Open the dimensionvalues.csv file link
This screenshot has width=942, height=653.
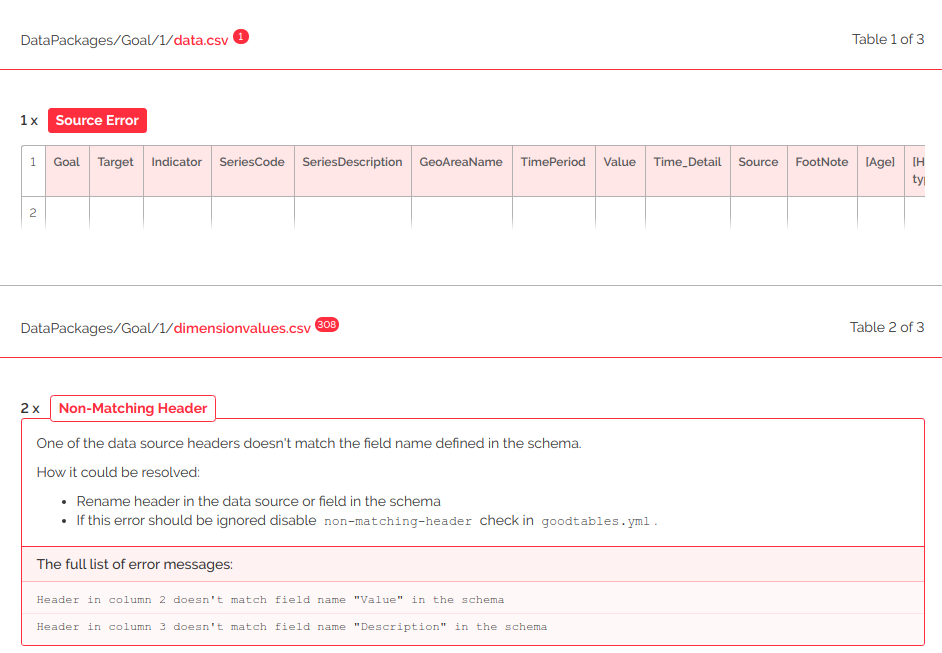point(242,329)
